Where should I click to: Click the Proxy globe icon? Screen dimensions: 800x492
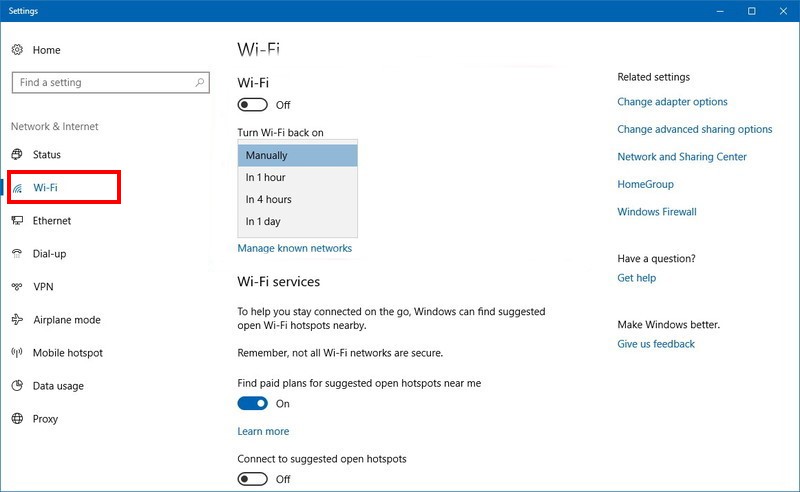[x=17, y=419]
